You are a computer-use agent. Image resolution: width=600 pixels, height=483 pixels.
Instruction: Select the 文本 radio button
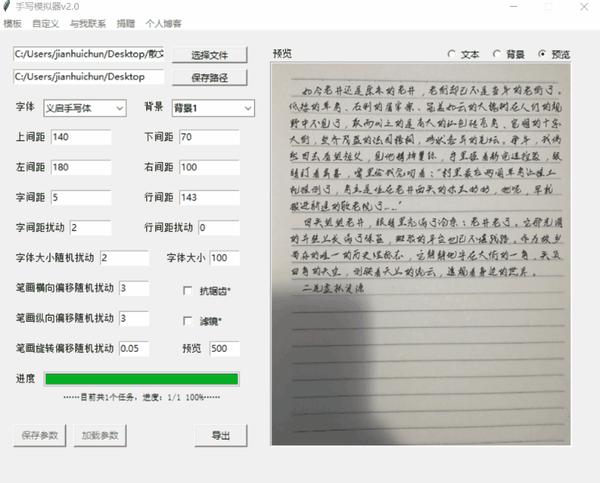click(452, 54)
